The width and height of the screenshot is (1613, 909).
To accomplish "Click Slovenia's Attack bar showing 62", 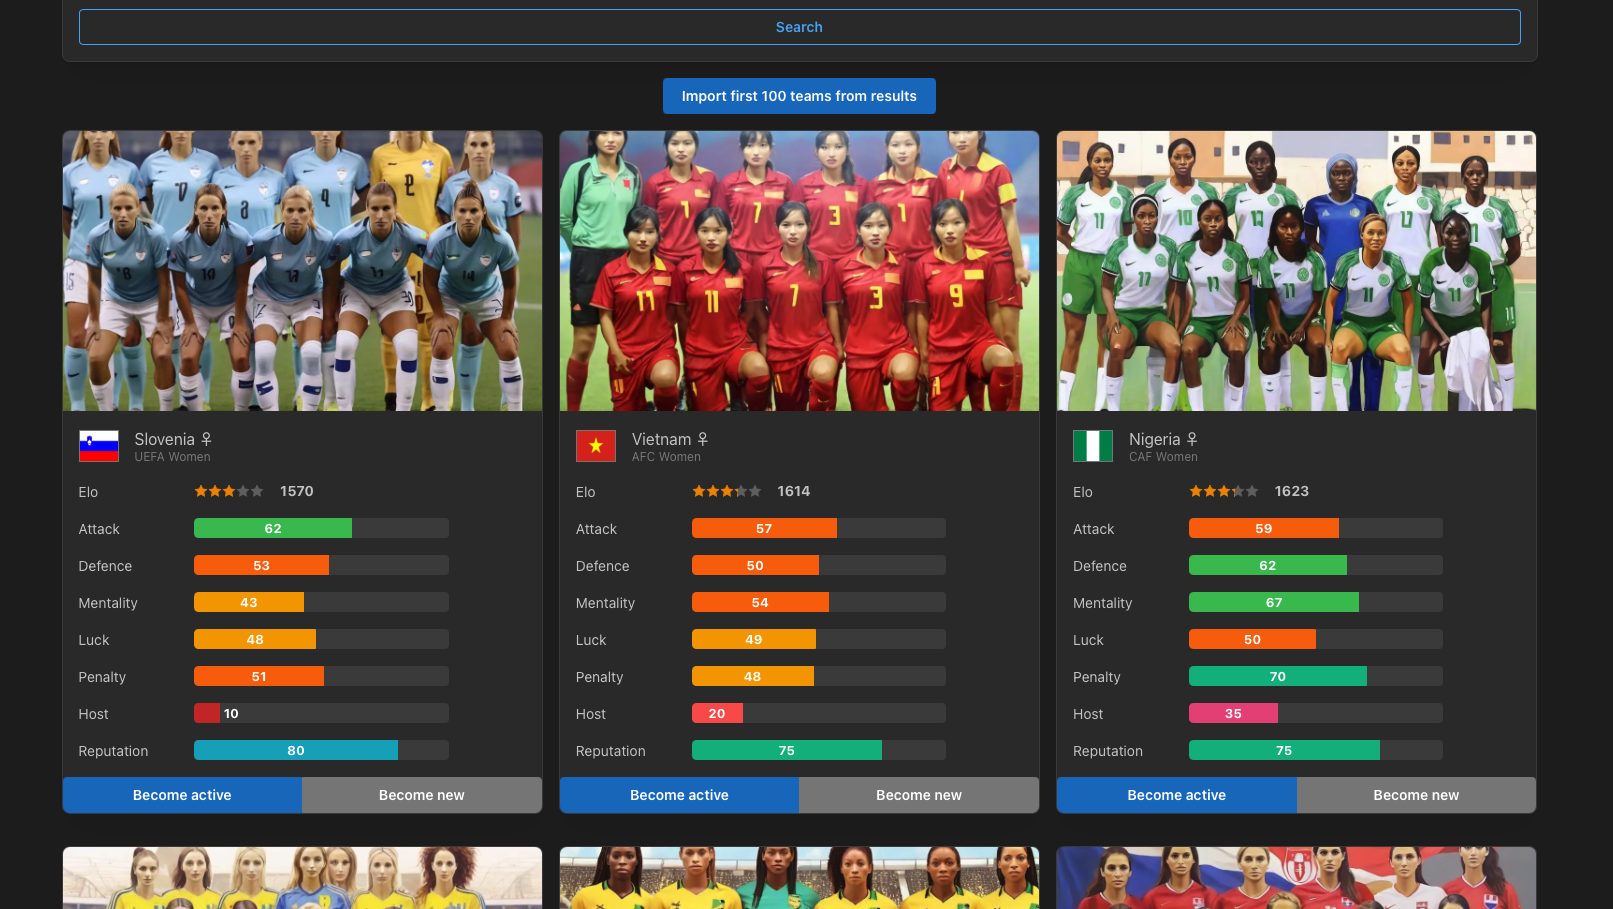I will 321,528.
